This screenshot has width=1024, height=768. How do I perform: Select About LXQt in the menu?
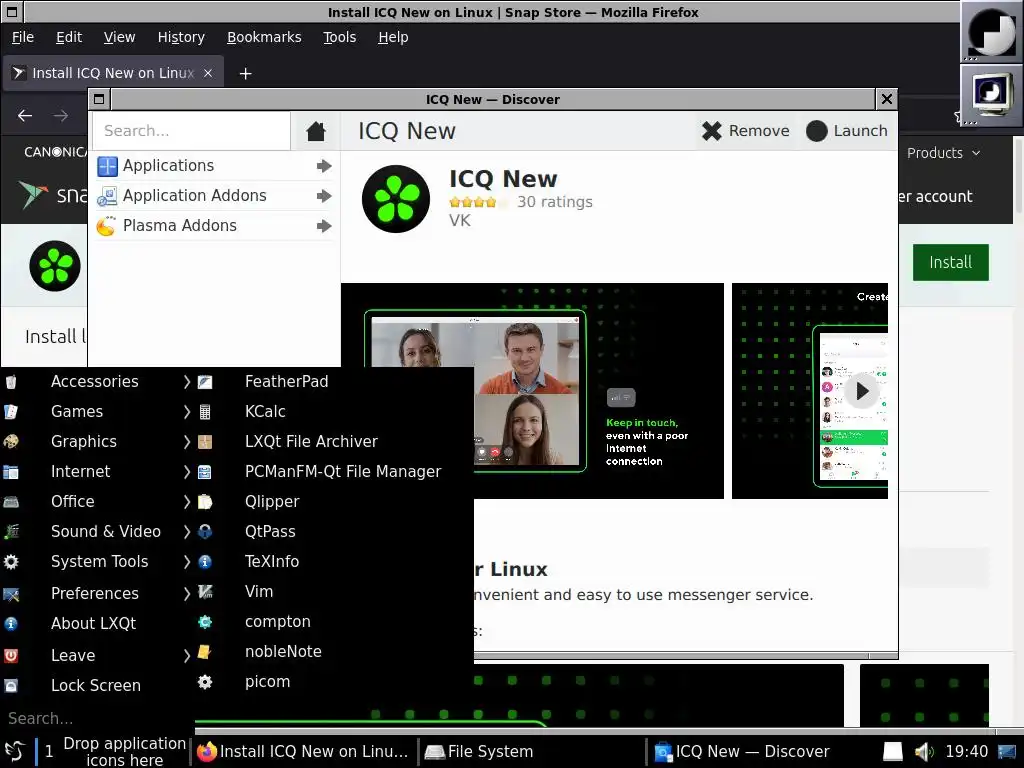[98, 624]
